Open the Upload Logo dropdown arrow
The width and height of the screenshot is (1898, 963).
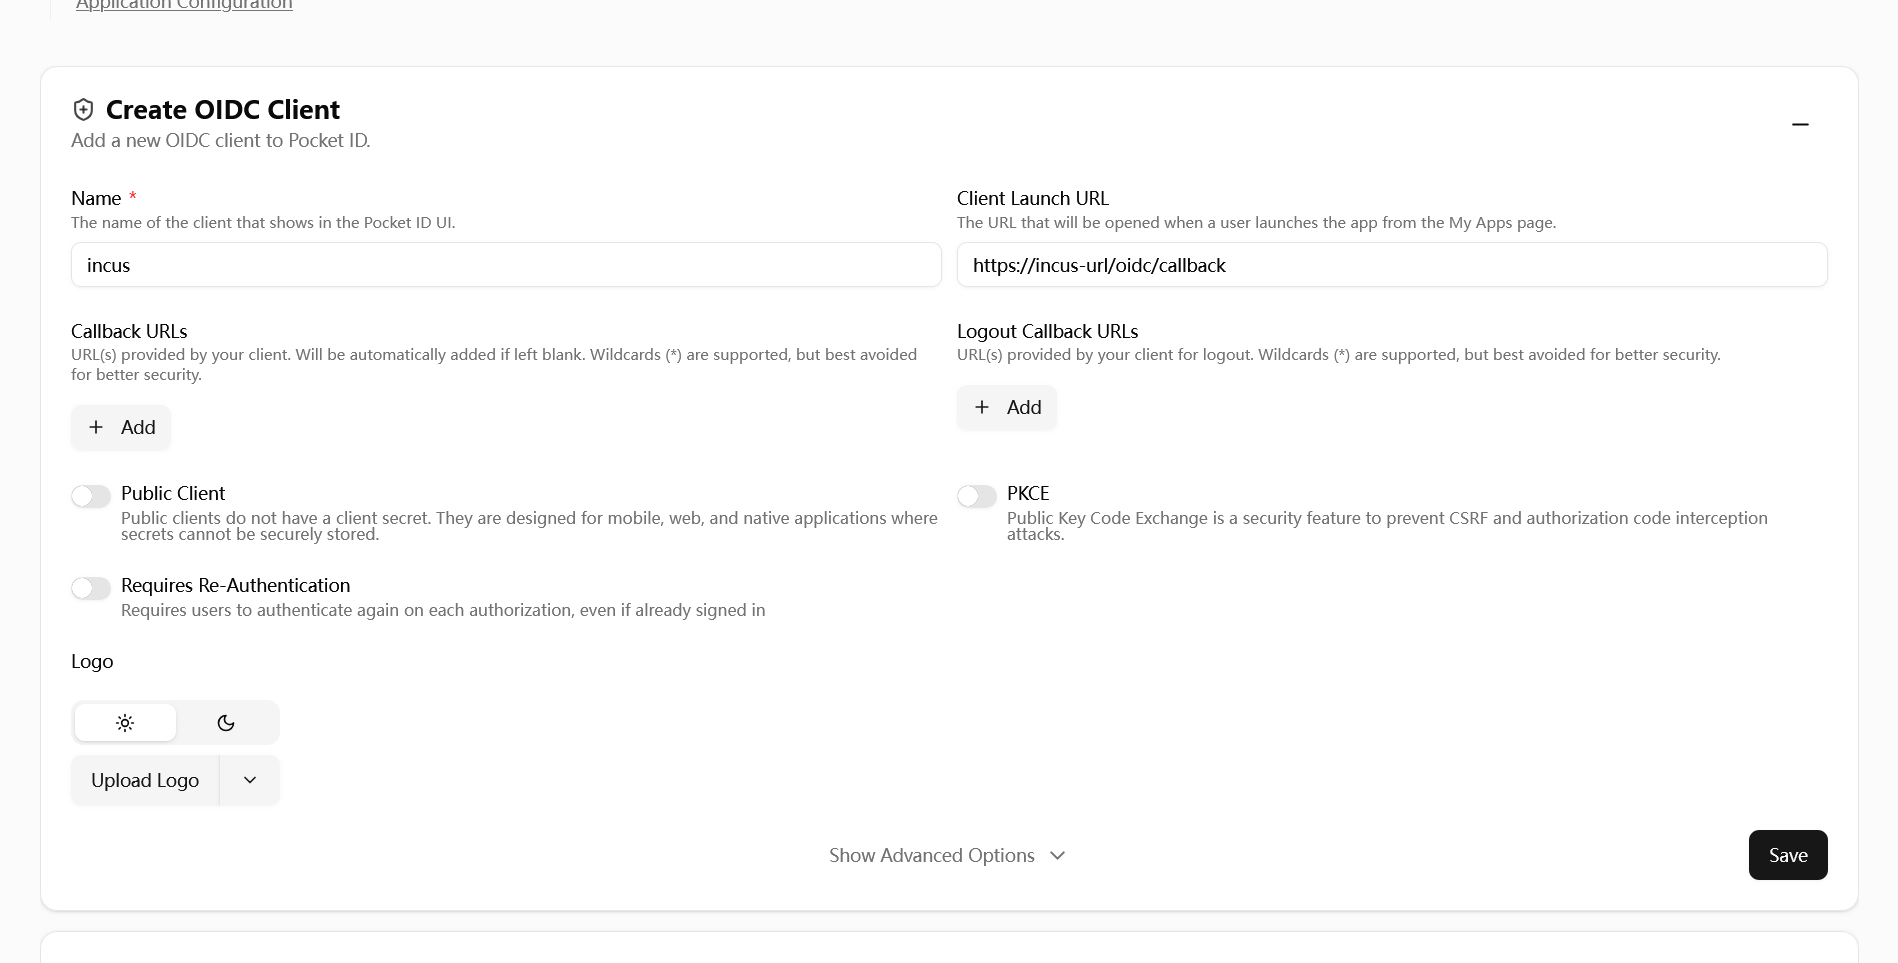[250, 781]
